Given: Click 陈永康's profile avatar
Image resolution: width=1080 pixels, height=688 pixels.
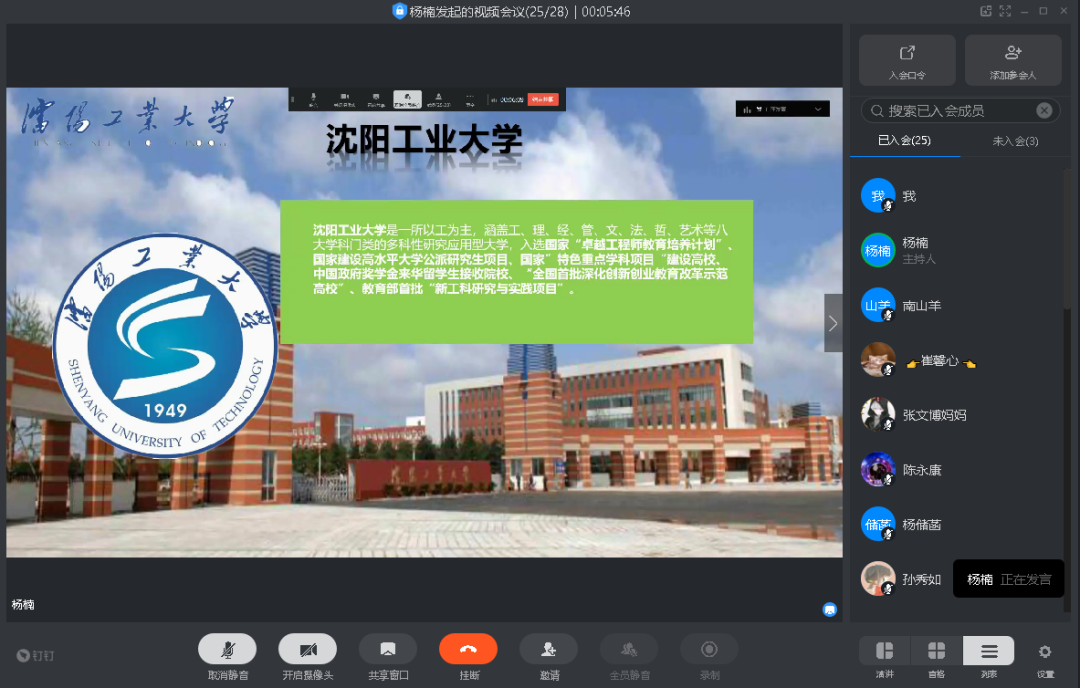Looking at the screenshot, I should pos(878,470).
